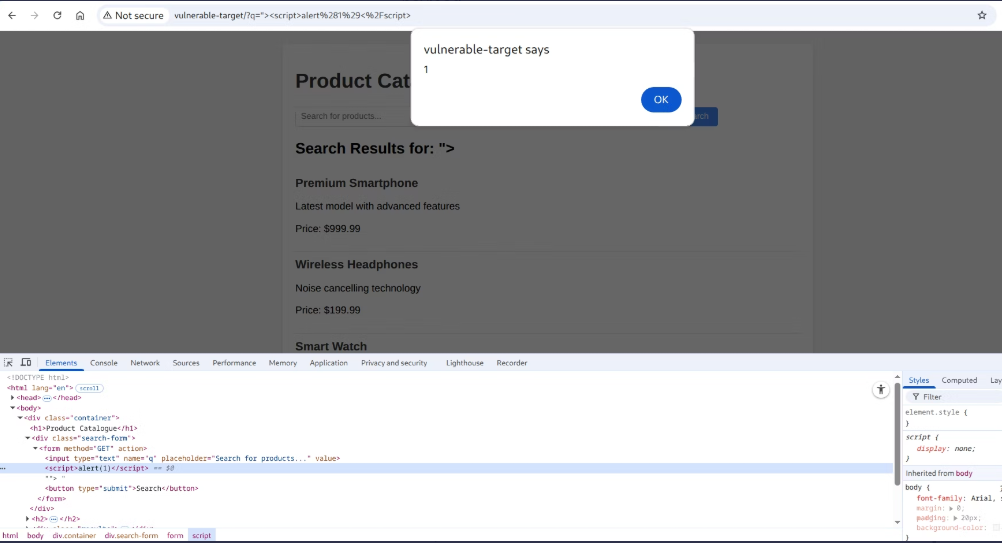
Task: Open the Memory tab
Action: [x=282, y=363]
